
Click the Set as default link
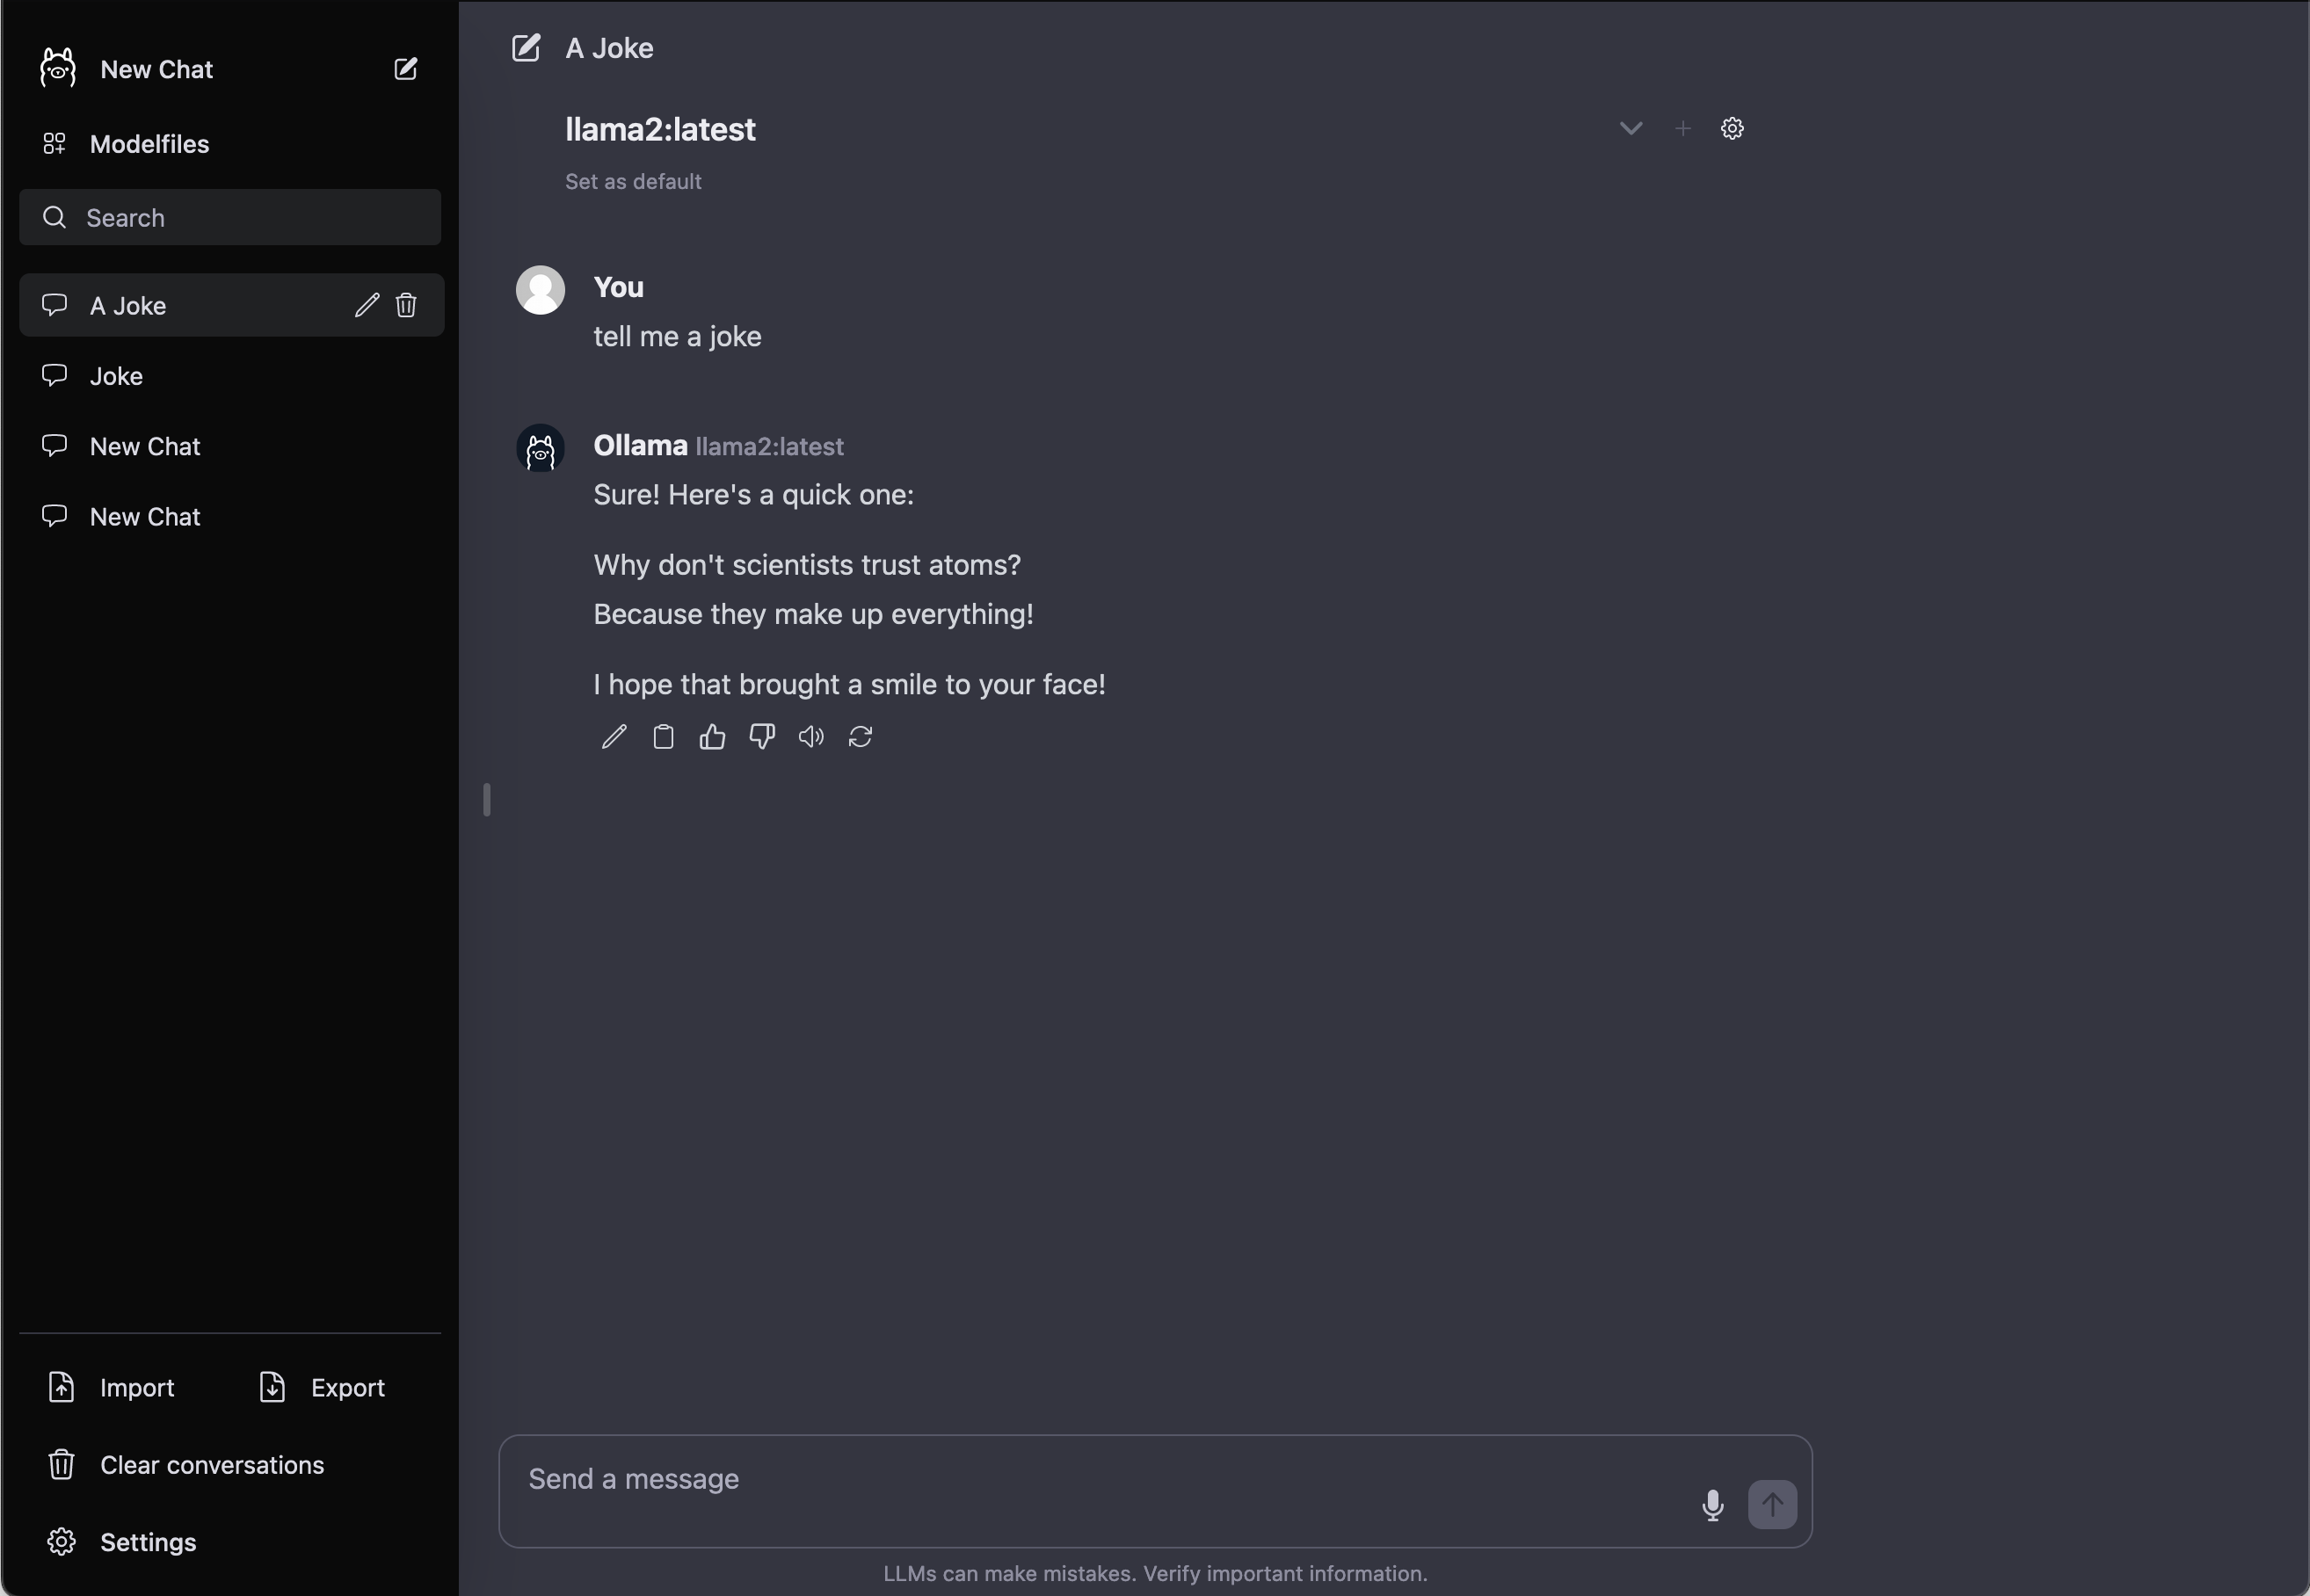pyautogui.click(x=633, y=182)
